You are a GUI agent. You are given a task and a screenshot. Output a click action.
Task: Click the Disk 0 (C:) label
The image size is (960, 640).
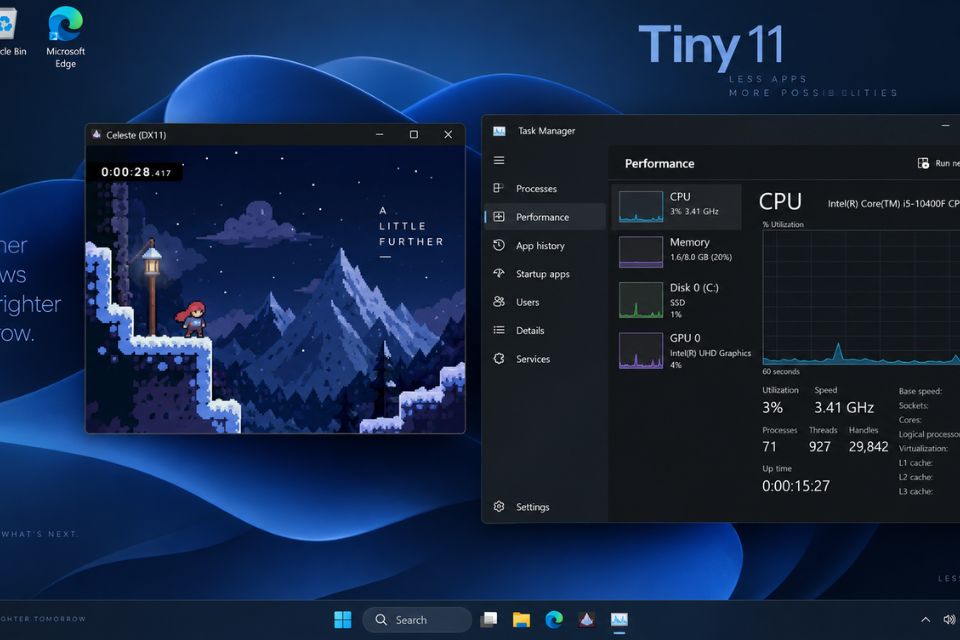click(694, 288)
